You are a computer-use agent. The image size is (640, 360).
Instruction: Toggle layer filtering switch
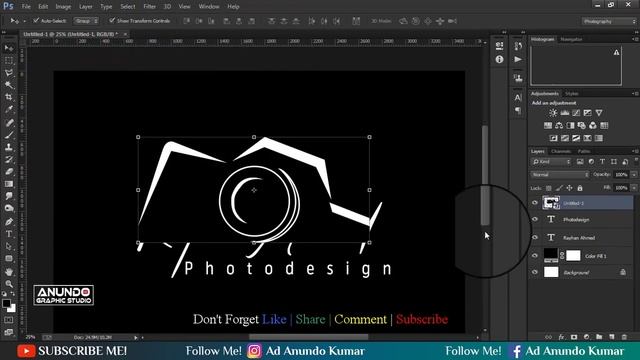coord(636,160)
